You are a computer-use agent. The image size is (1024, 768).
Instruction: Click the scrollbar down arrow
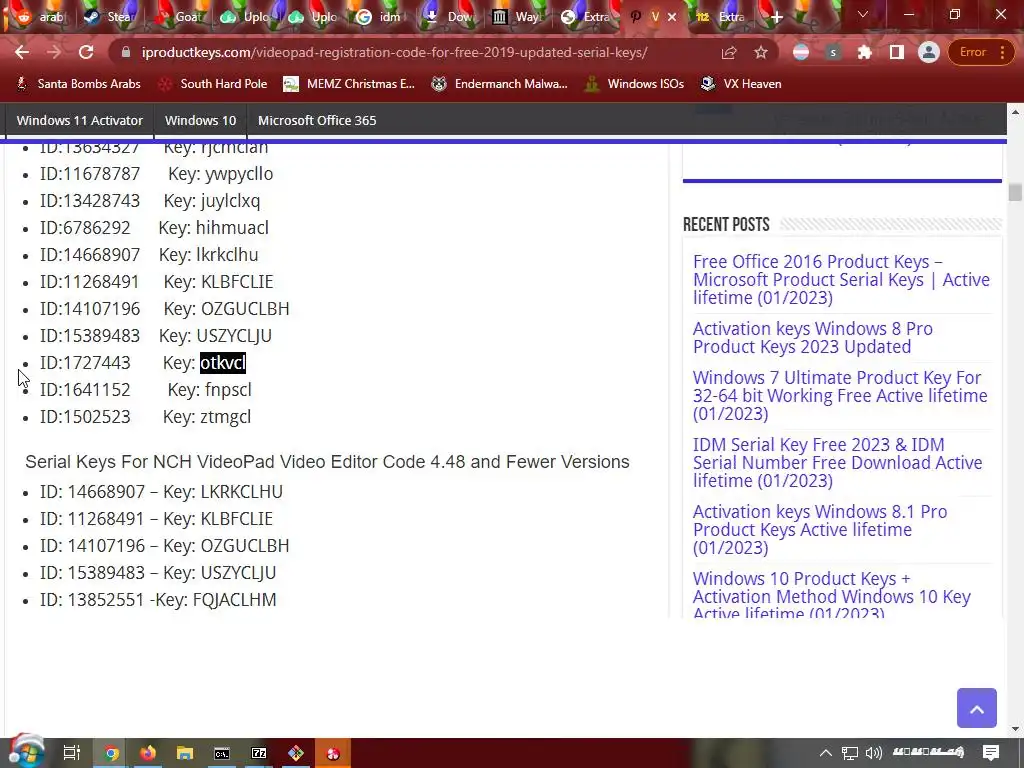coord(1014,728)
